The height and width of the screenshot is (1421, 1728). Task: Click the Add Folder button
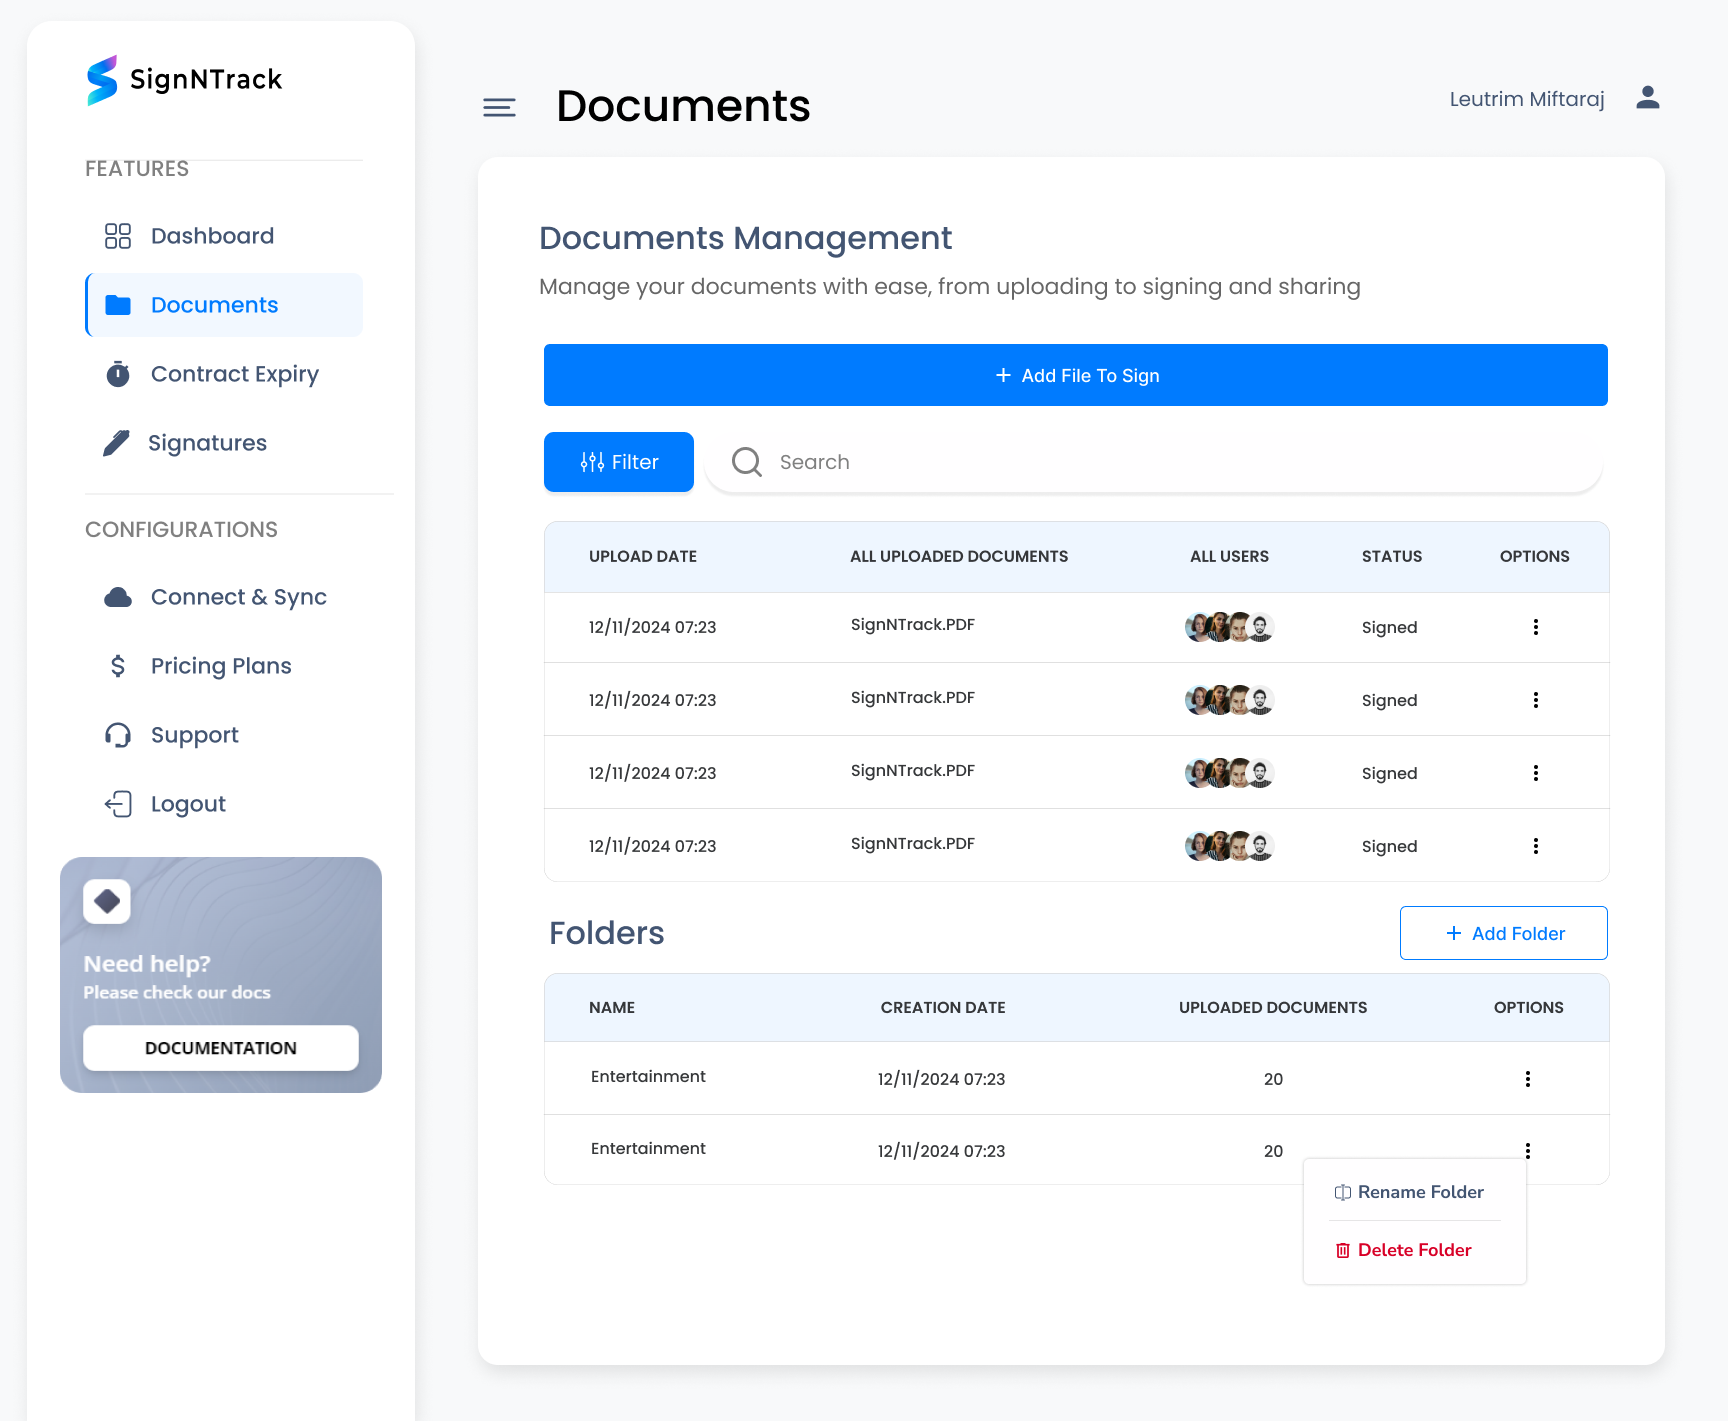[1503, 932]
